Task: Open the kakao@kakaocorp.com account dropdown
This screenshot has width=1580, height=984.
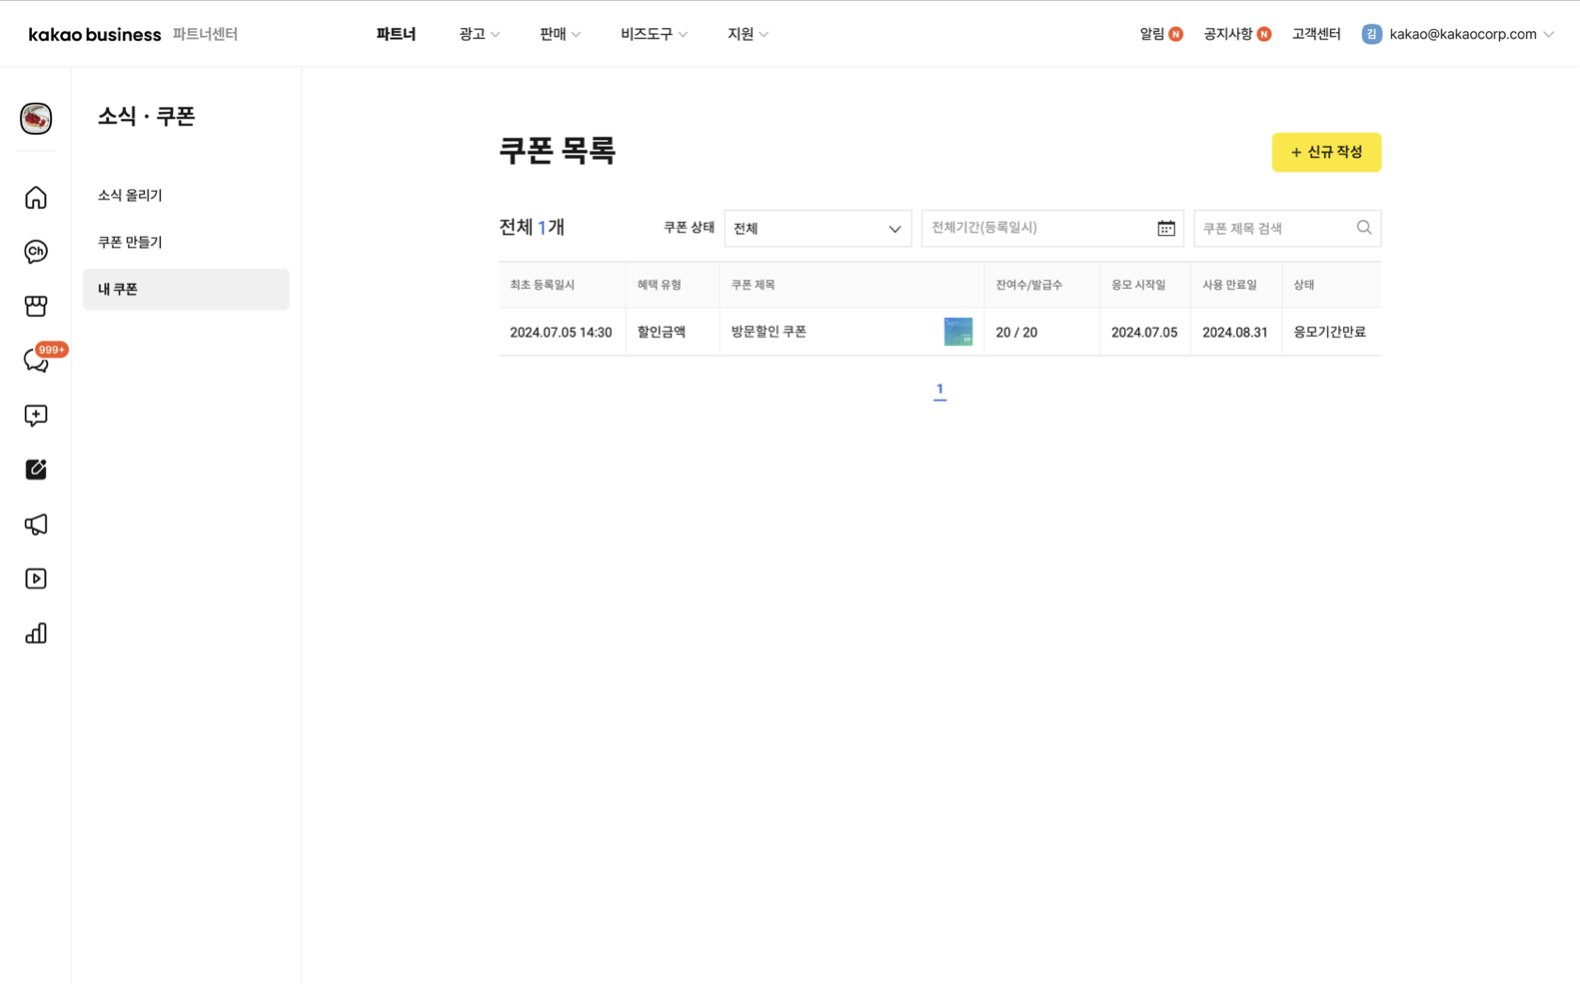Action: [1461, 34]
